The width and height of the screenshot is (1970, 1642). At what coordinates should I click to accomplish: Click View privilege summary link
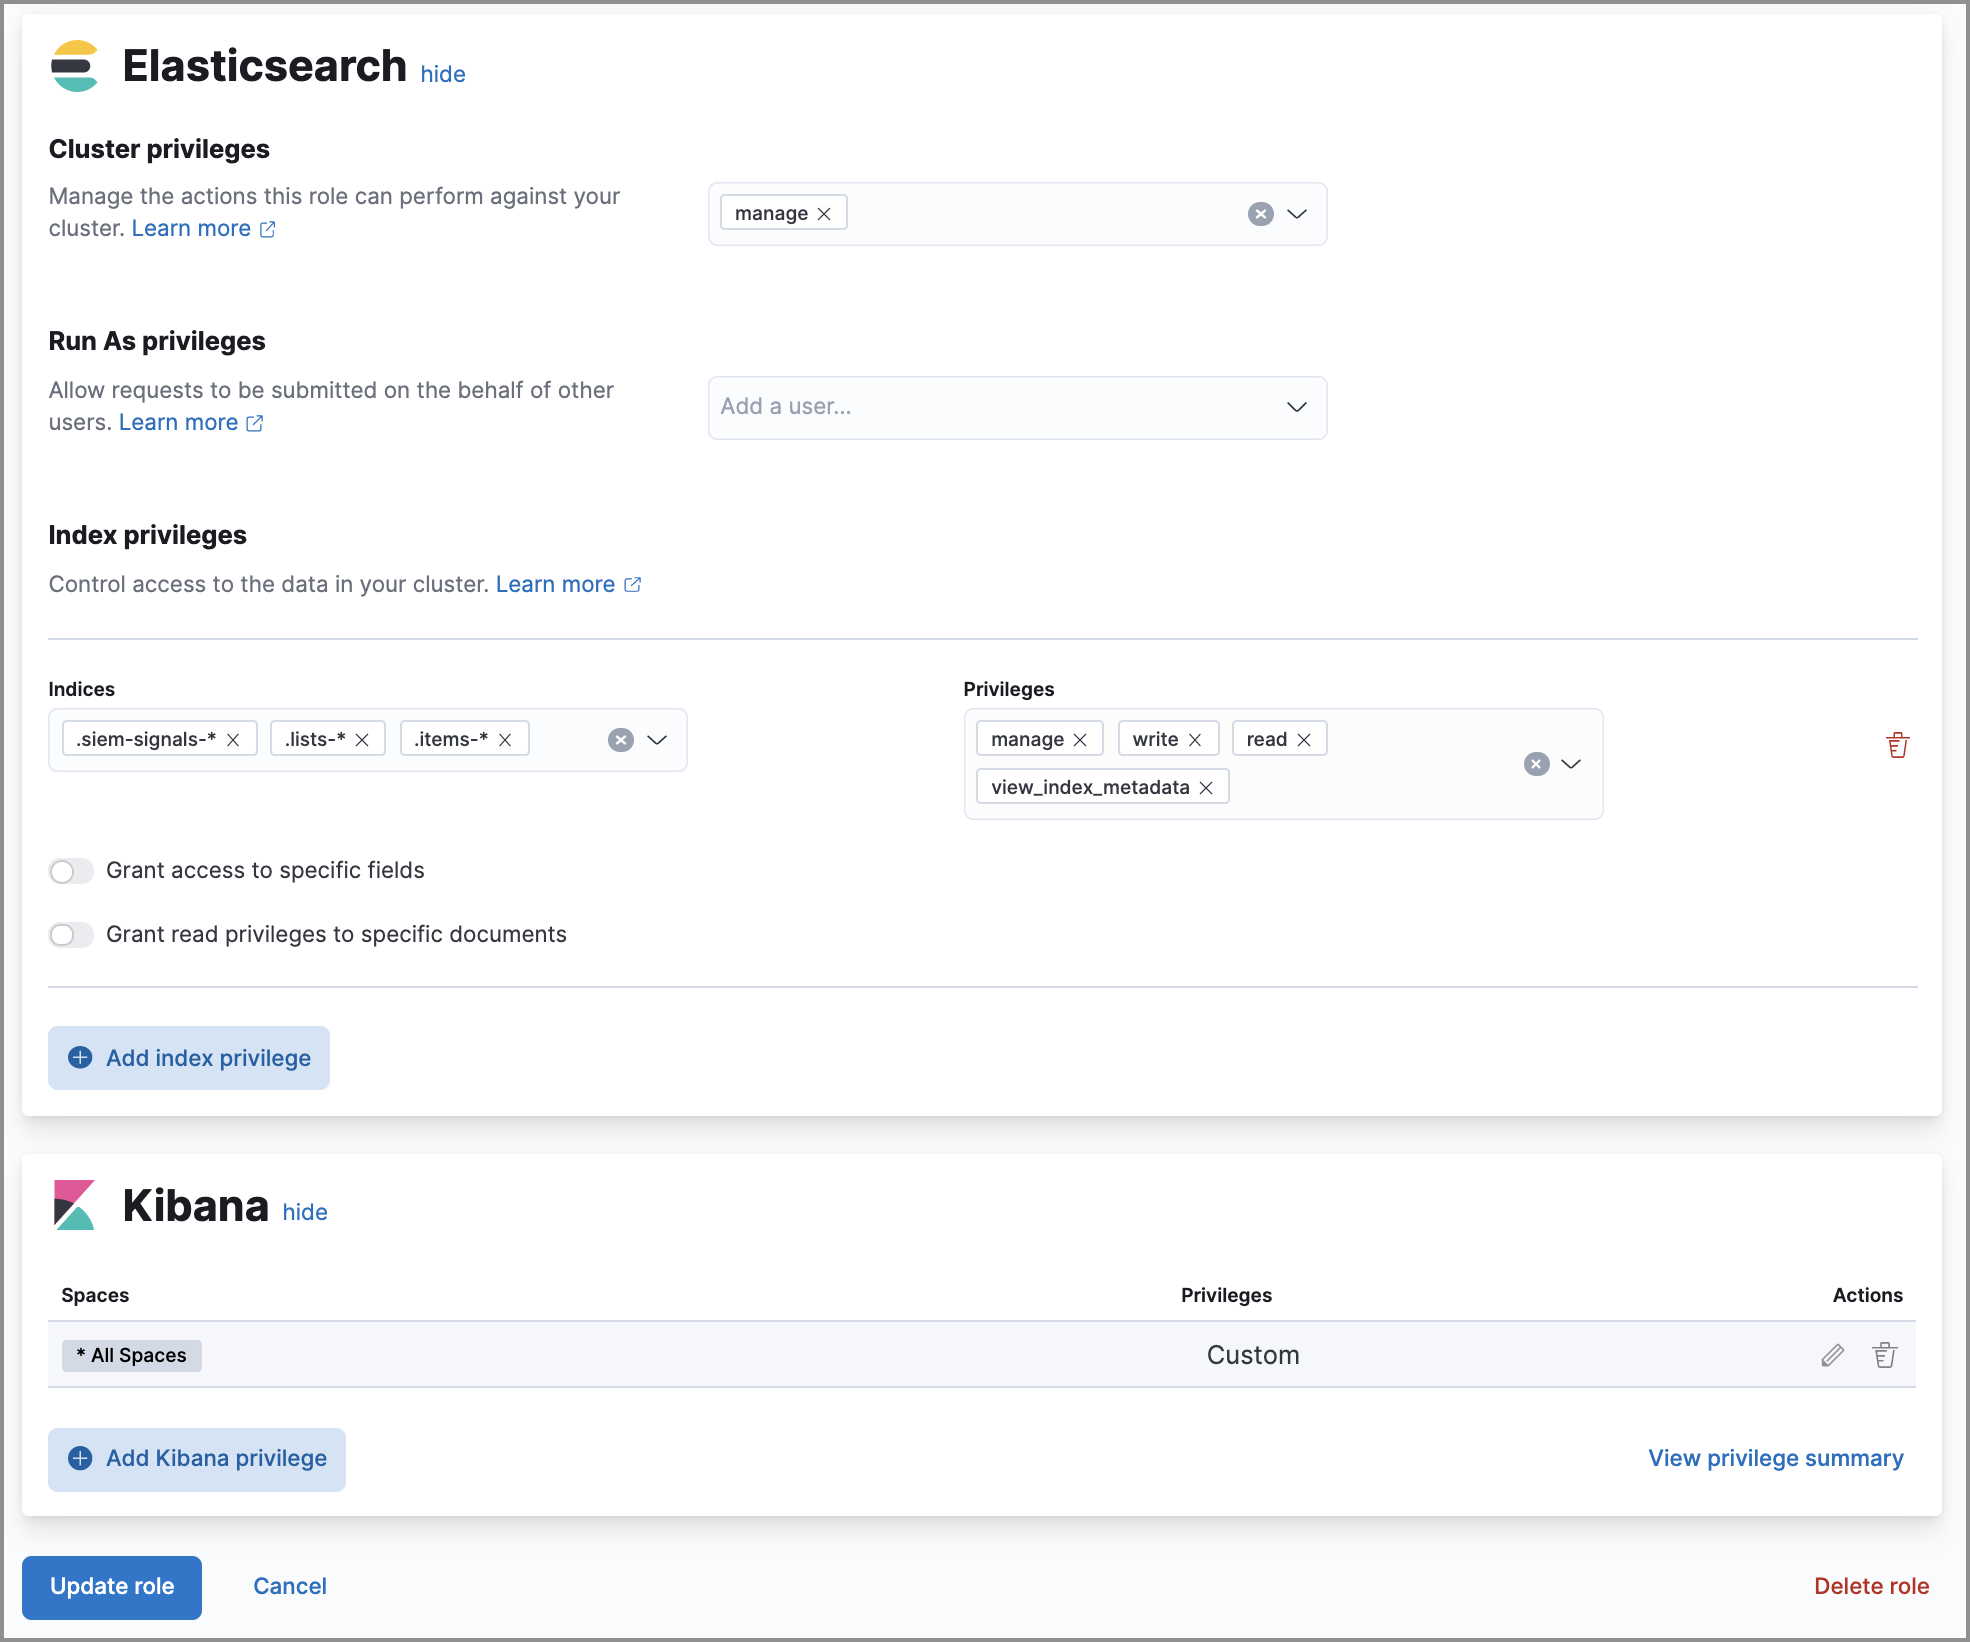[x=1775, y=1457]
